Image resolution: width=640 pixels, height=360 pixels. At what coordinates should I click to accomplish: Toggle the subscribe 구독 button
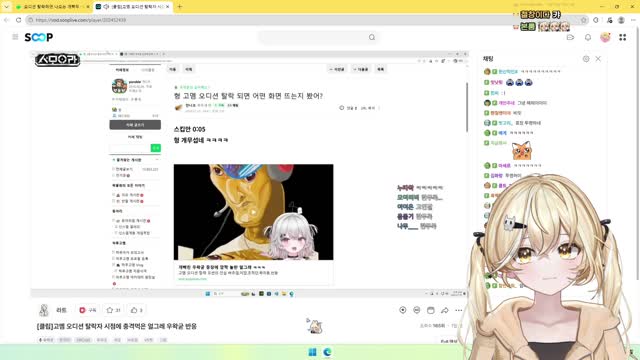coord(87,310)
